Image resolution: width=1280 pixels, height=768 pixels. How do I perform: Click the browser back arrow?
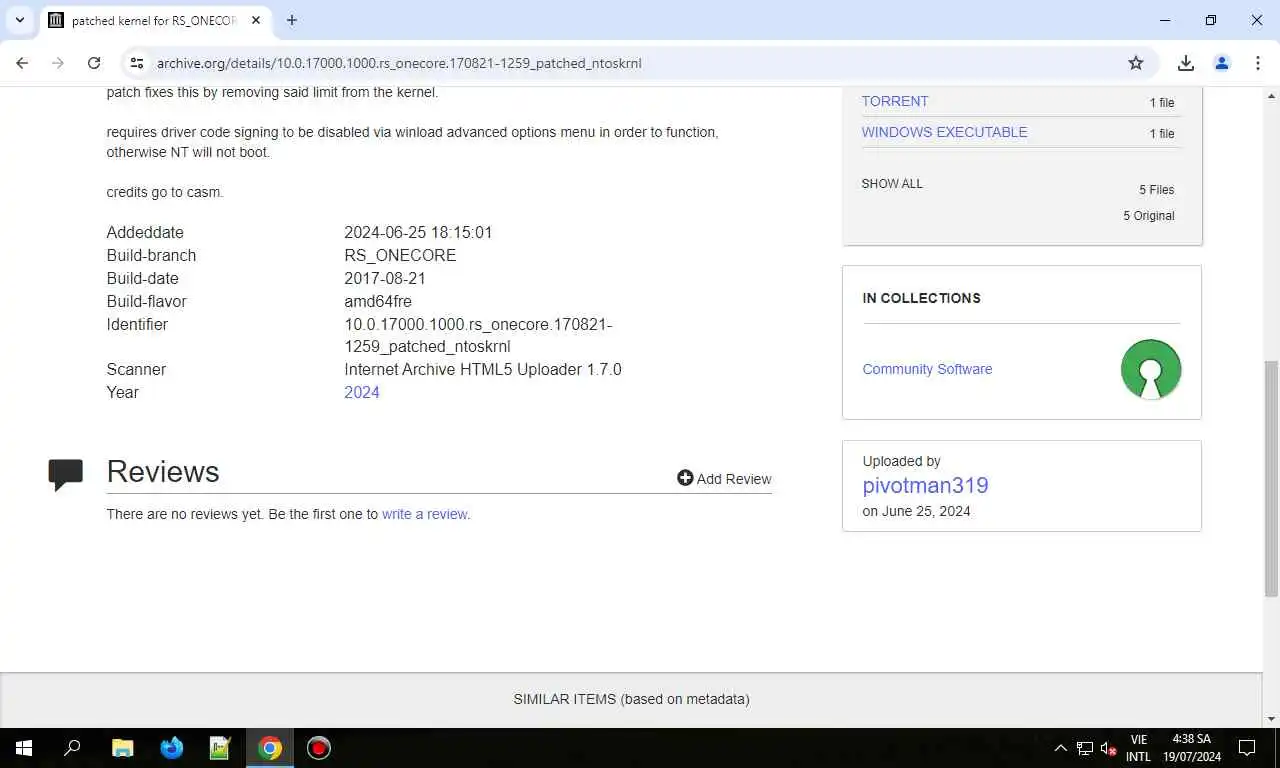22,63
